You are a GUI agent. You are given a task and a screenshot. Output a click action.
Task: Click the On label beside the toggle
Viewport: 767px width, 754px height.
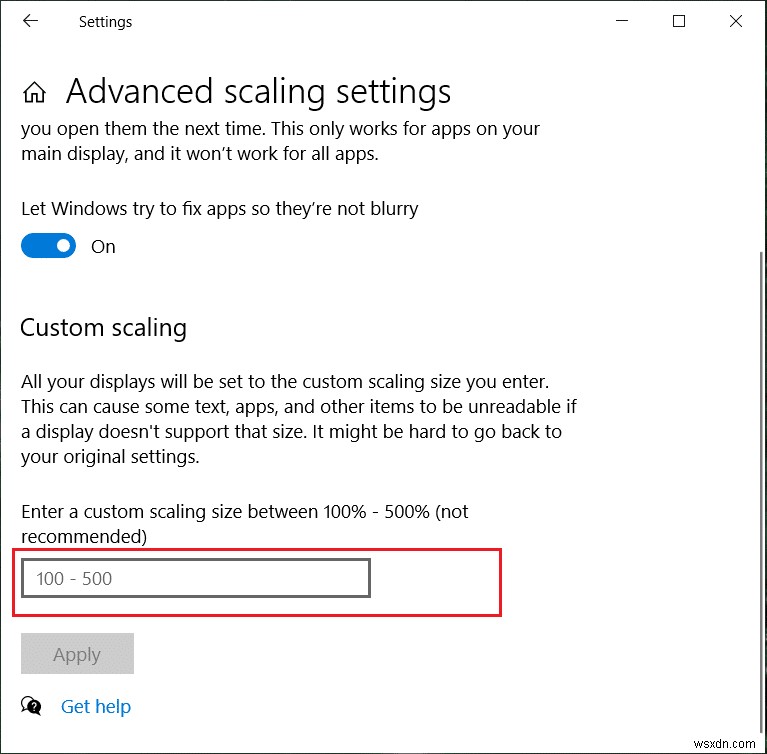(103, 247)
